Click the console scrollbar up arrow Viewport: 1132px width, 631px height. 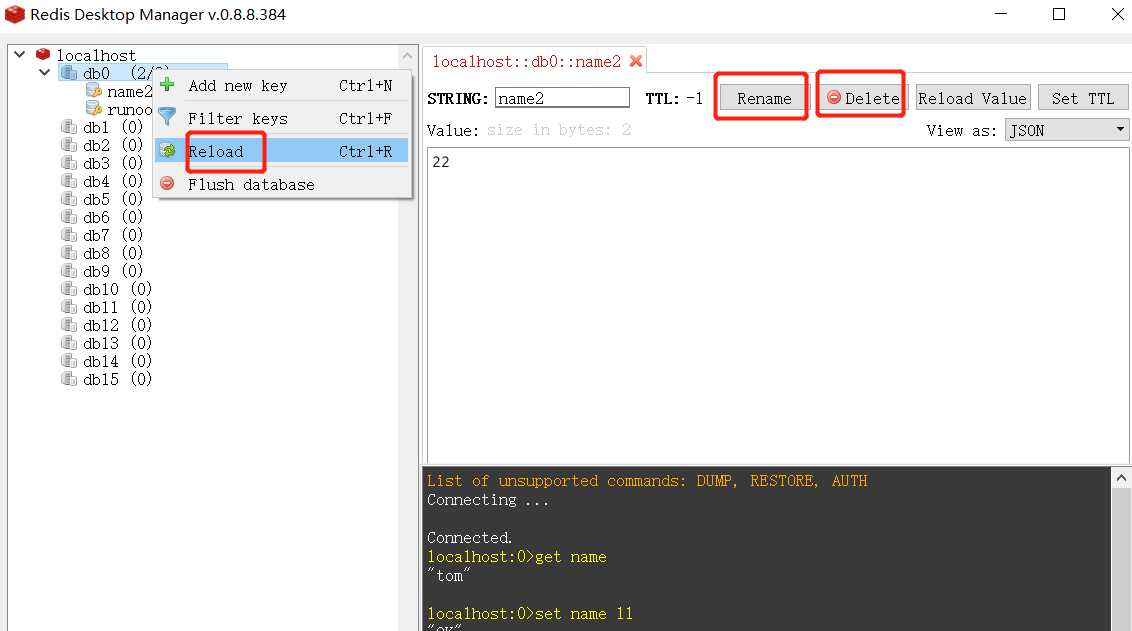[x=1120, y=478]
